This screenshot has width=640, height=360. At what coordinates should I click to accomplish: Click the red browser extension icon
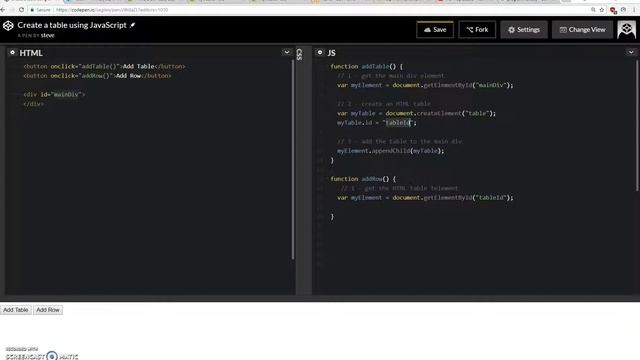[613, 10]
